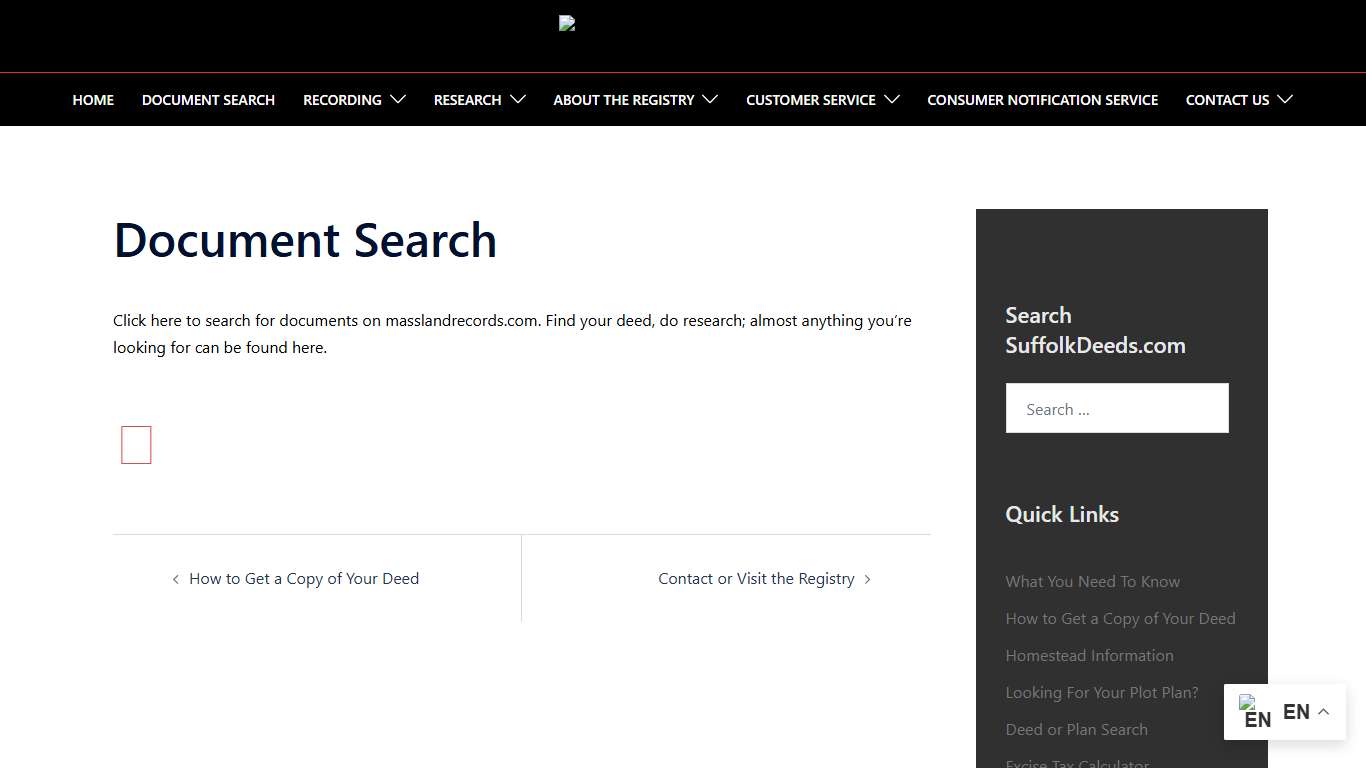Select DOCUMENT SEARCH in the navigation
This screenshot has height=768, width=1366.
[208, 99]
